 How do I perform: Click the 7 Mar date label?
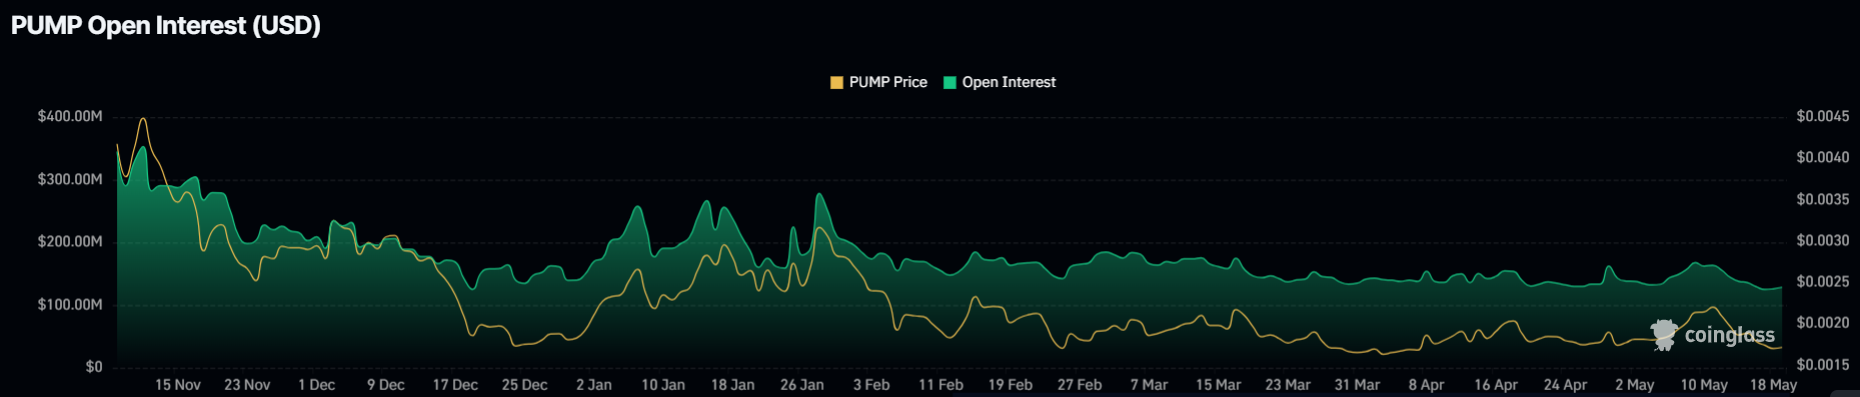(1149, 385)
